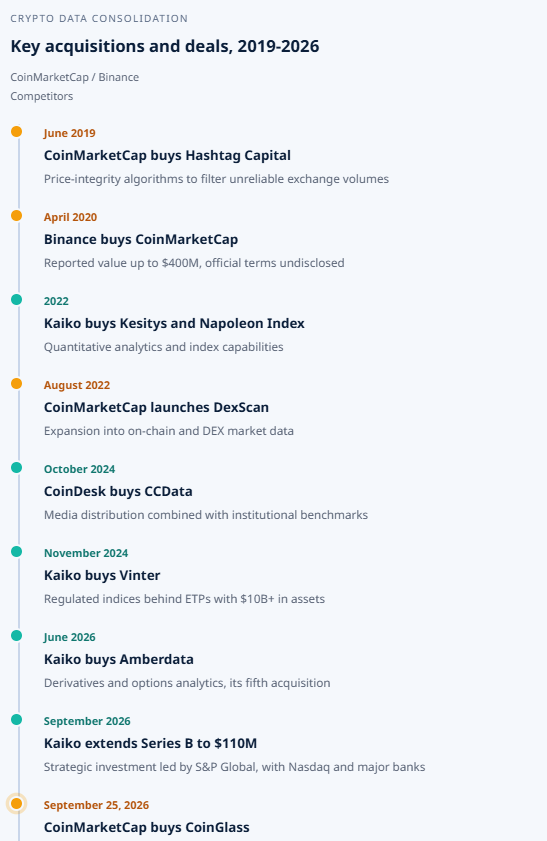Open CoinMarketCap launches DexScan entry
This screenshot has width=547, height=841.
157,407
